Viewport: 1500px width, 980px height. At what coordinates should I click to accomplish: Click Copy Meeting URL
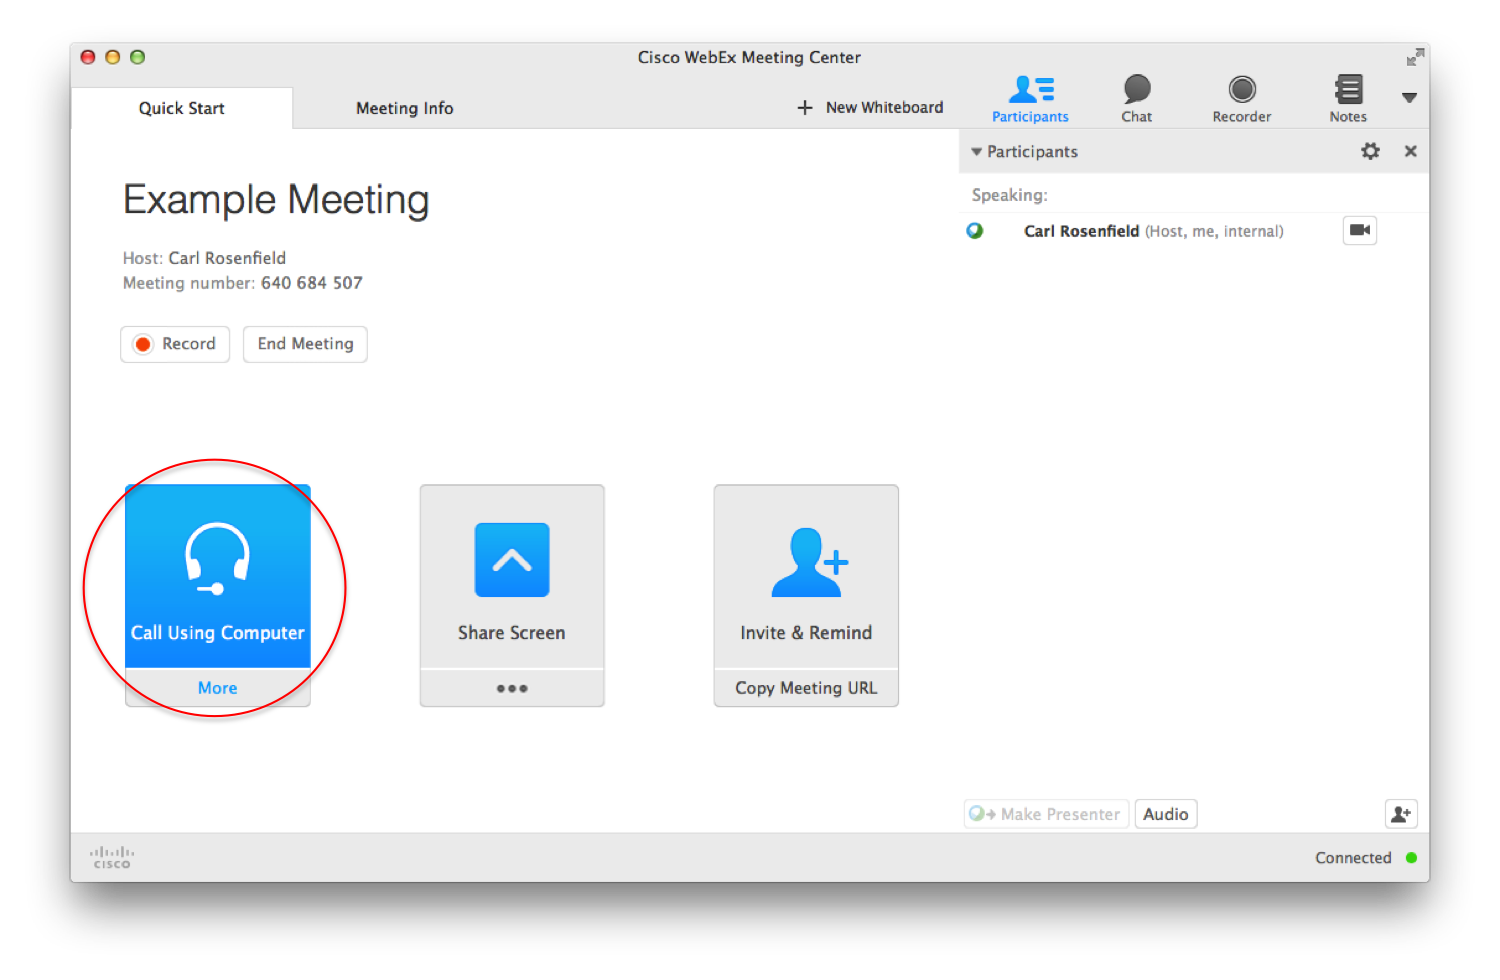(806, 688)
